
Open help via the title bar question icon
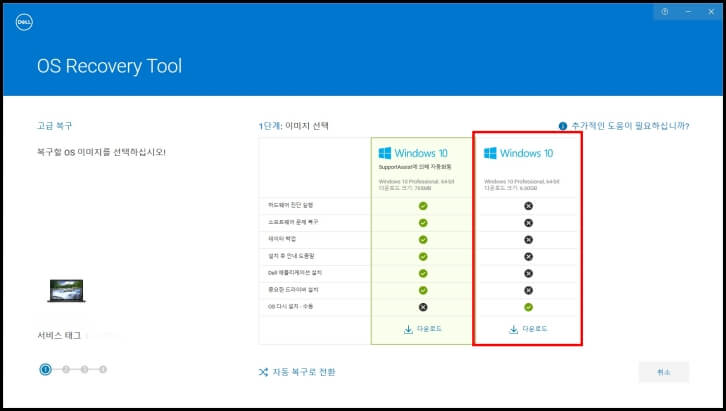coord(665,12)
